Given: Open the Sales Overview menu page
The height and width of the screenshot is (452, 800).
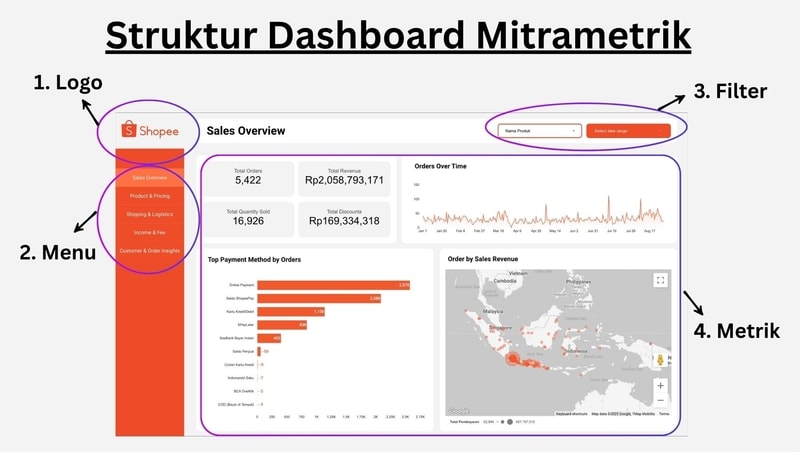Looking at the screenshot, I should [x=149, y=177].
